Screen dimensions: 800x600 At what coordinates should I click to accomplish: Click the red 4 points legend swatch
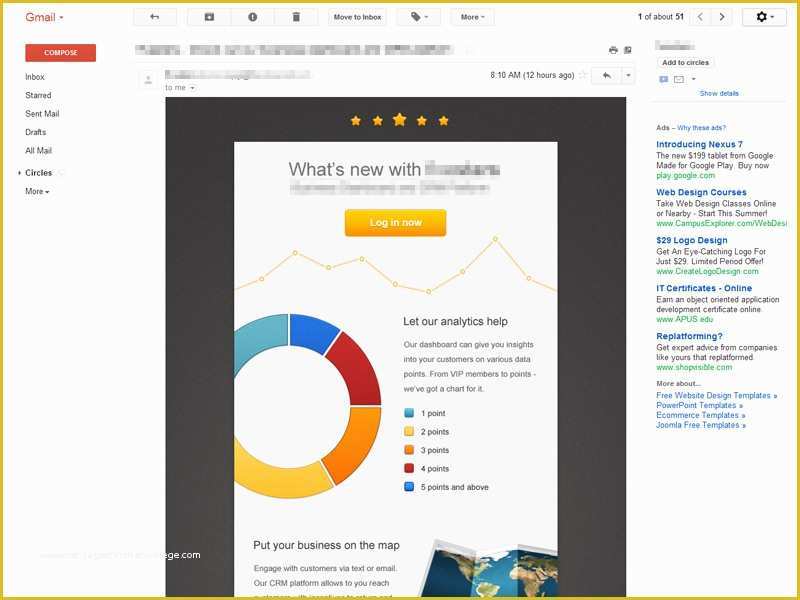(409, 468)
